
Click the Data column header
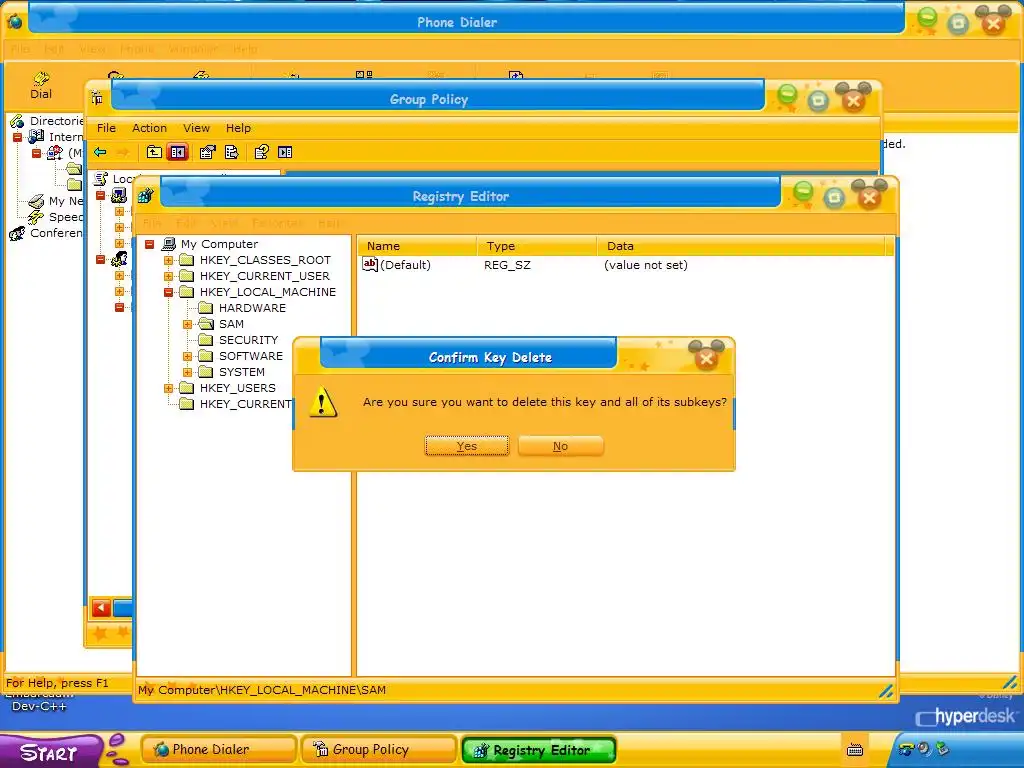pos(741,246)
